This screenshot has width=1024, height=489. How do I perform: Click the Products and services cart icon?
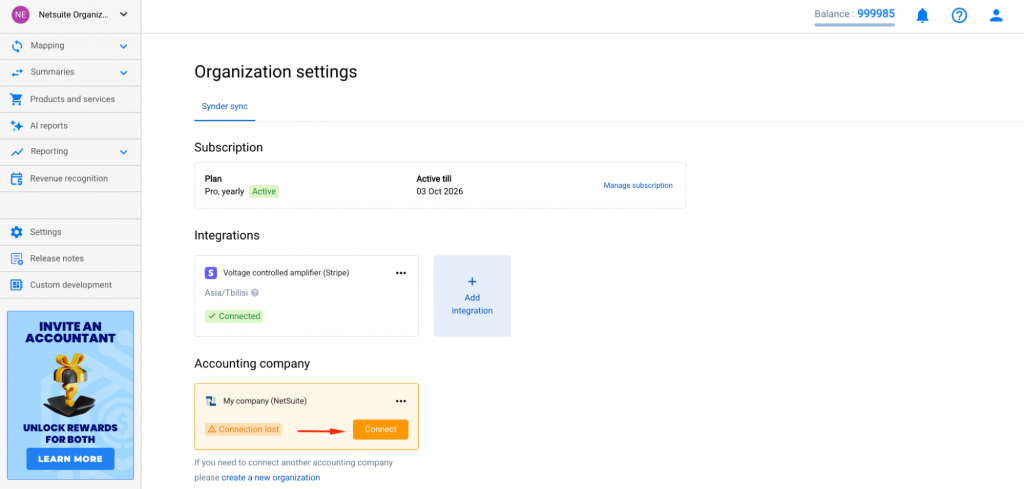pyautogui.click(x=16, y=99)
